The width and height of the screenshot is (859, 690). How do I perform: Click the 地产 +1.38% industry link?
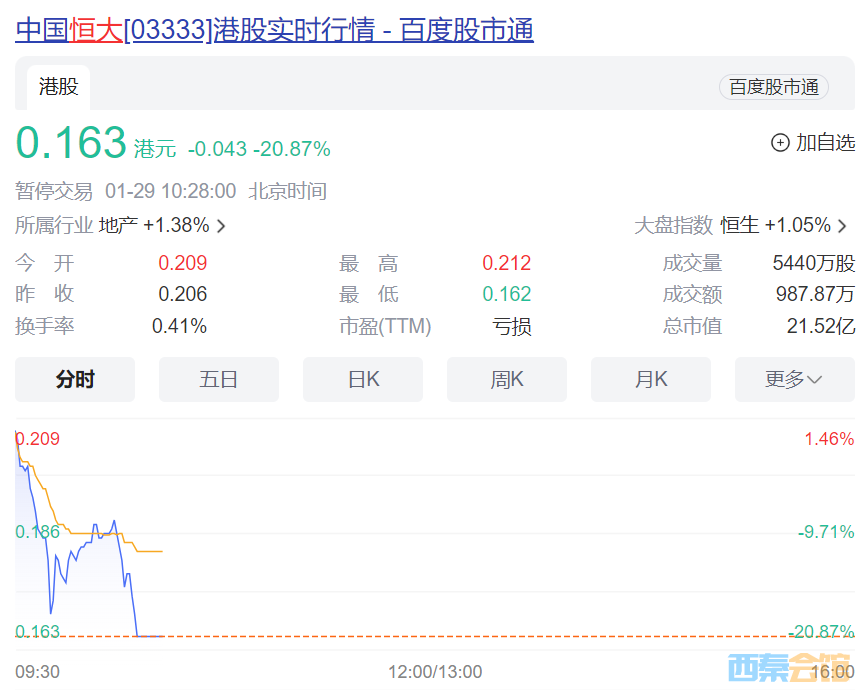pos(153,225)
